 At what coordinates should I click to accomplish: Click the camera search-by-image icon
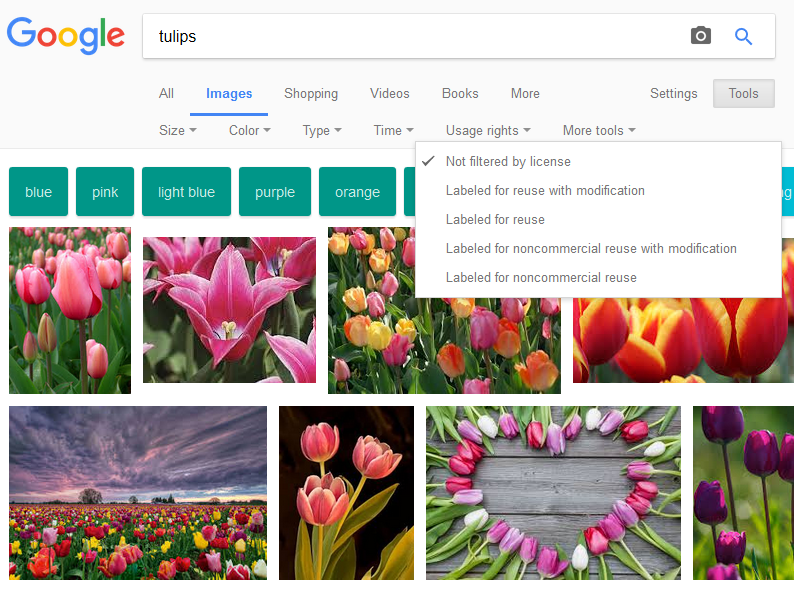pyautogui.click(x=701, y=36)
